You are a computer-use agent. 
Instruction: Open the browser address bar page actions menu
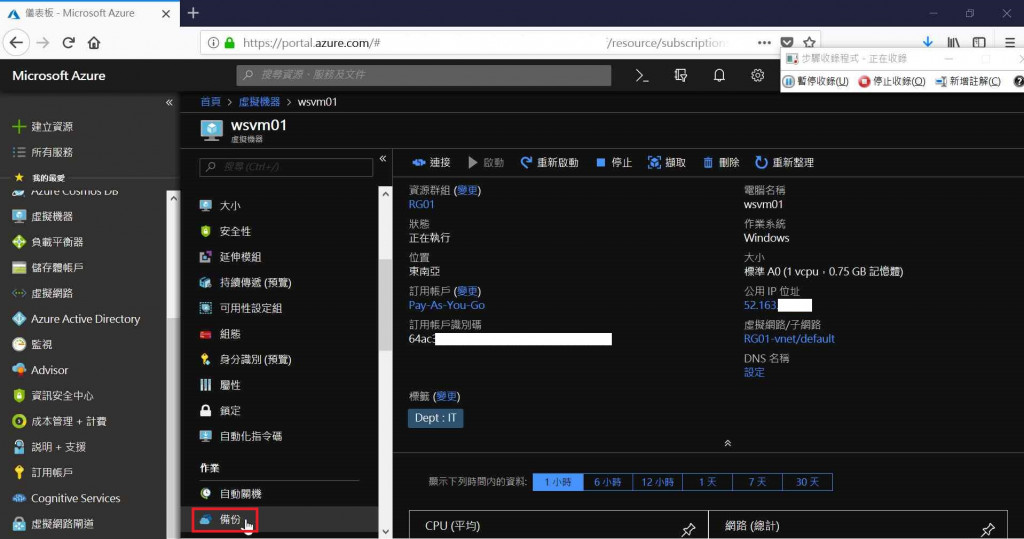764,42
